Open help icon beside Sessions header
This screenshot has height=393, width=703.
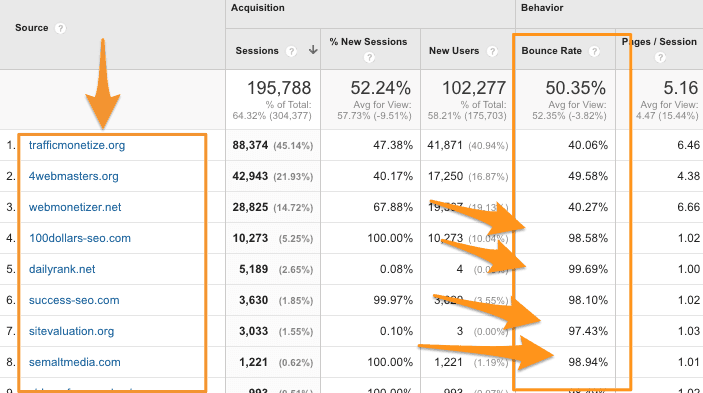tap(291, 51)
